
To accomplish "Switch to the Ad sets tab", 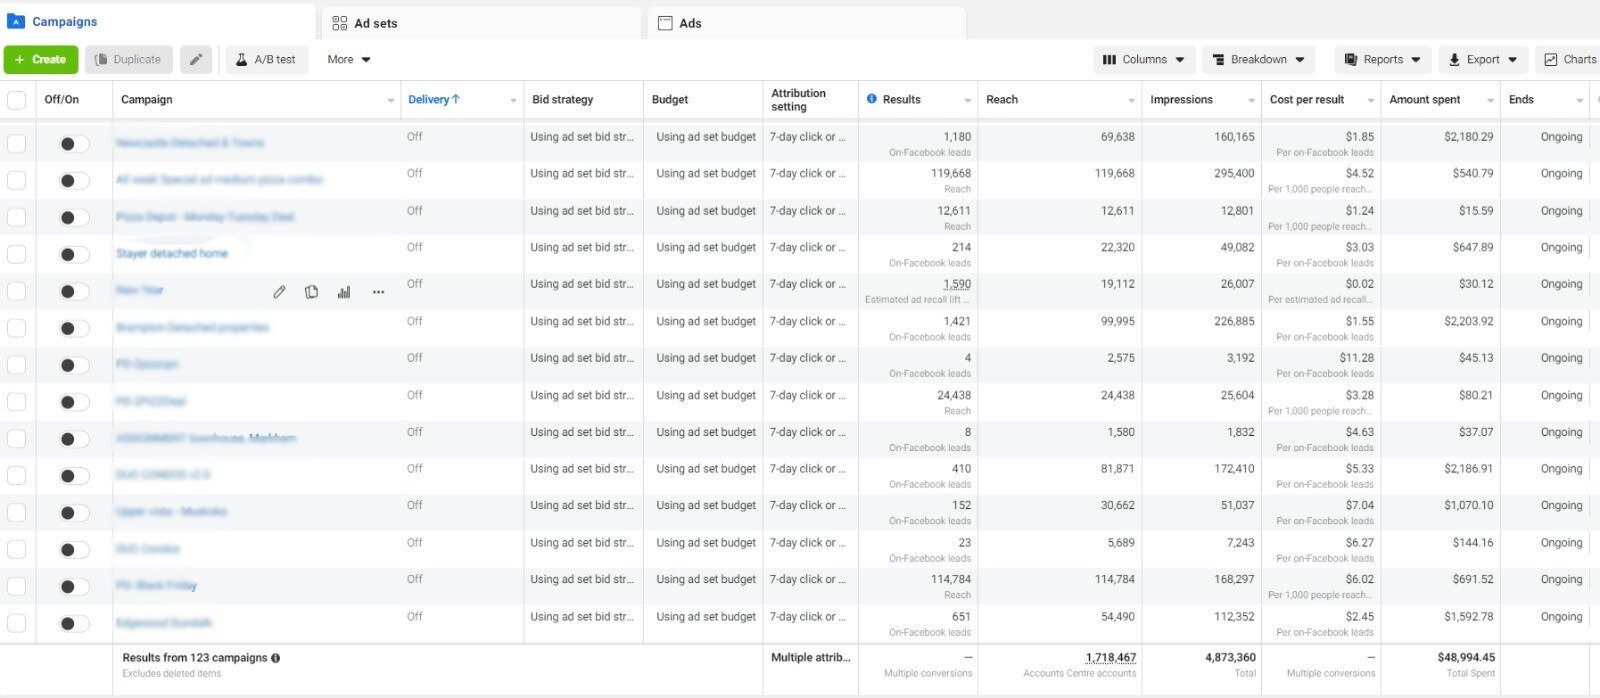I will [375, 23].
